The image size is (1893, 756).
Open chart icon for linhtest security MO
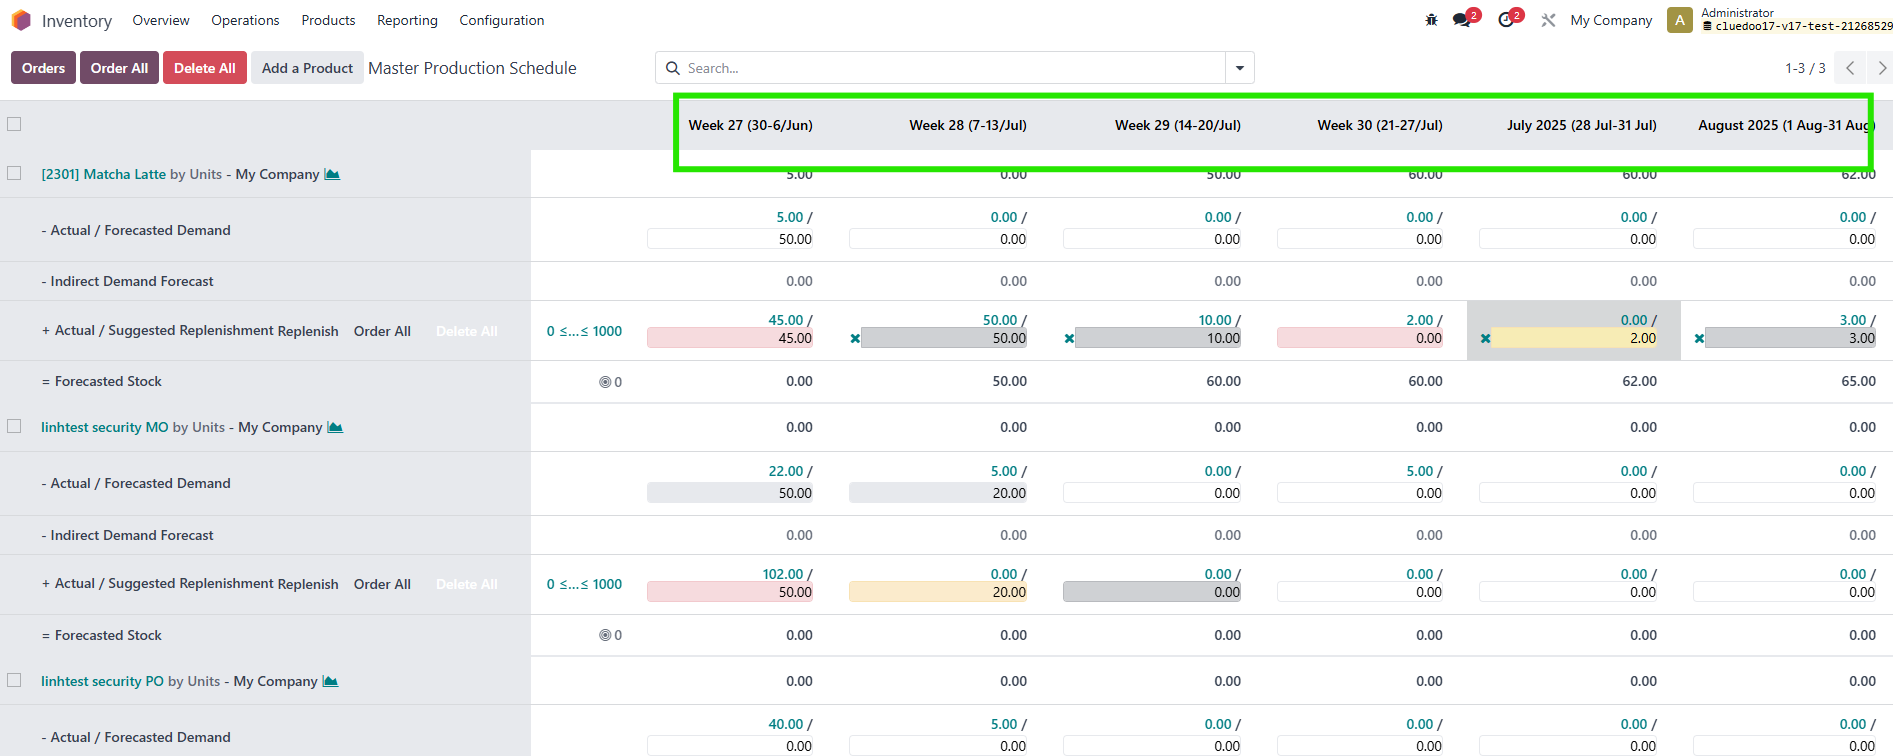pyautogui.click(x=335, y=427)
